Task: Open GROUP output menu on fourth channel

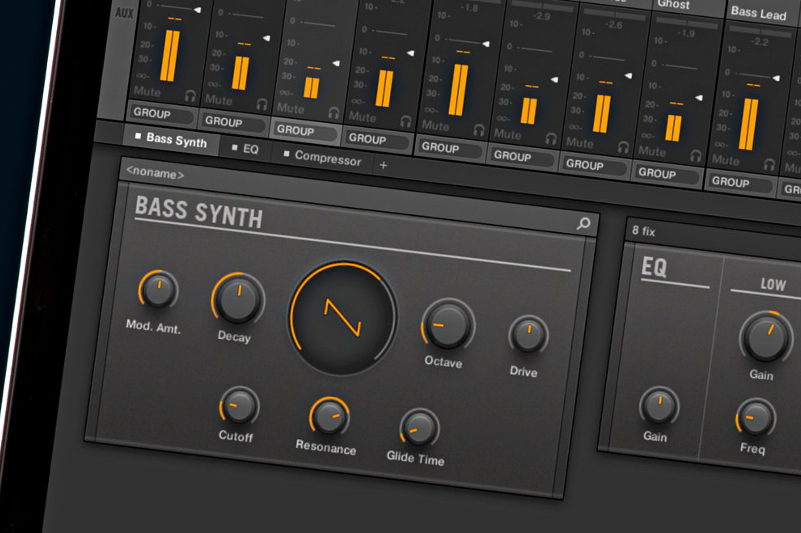Action: [x=377, y=139]
